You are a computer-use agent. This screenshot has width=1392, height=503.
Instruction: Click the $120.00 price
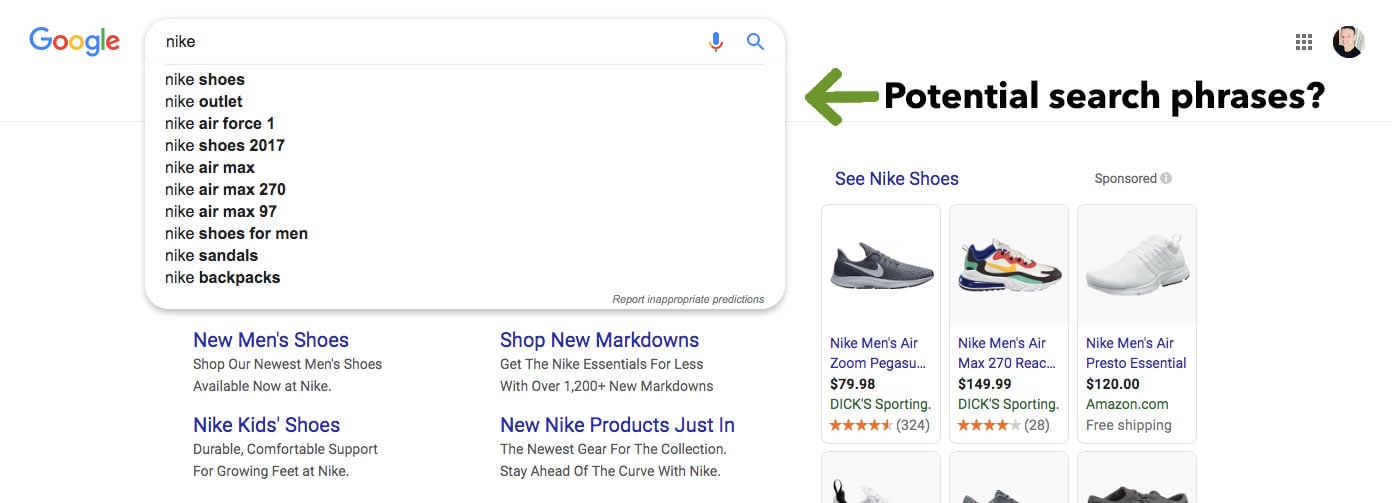[1112, 384]
